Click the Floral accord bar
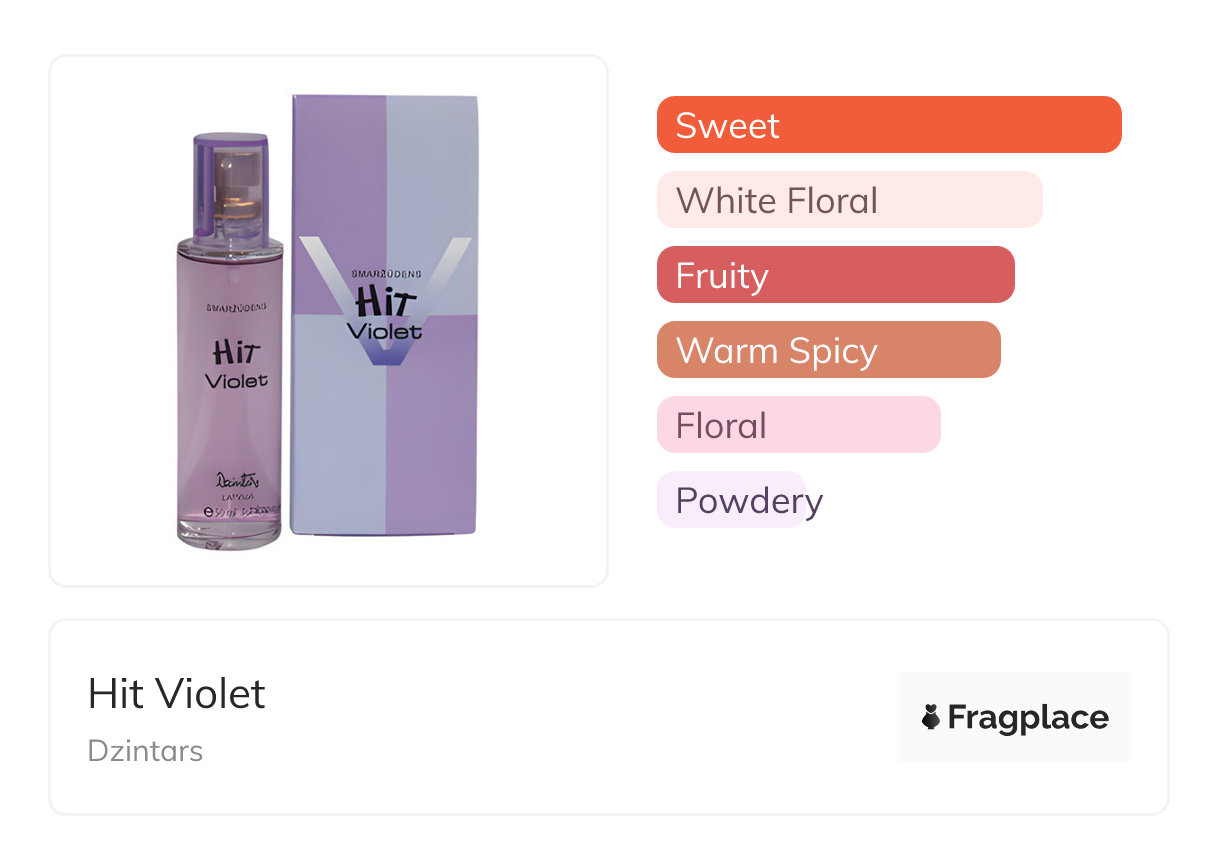The width and height of the screenshot is (1218, 864). [x=798, y=425]
